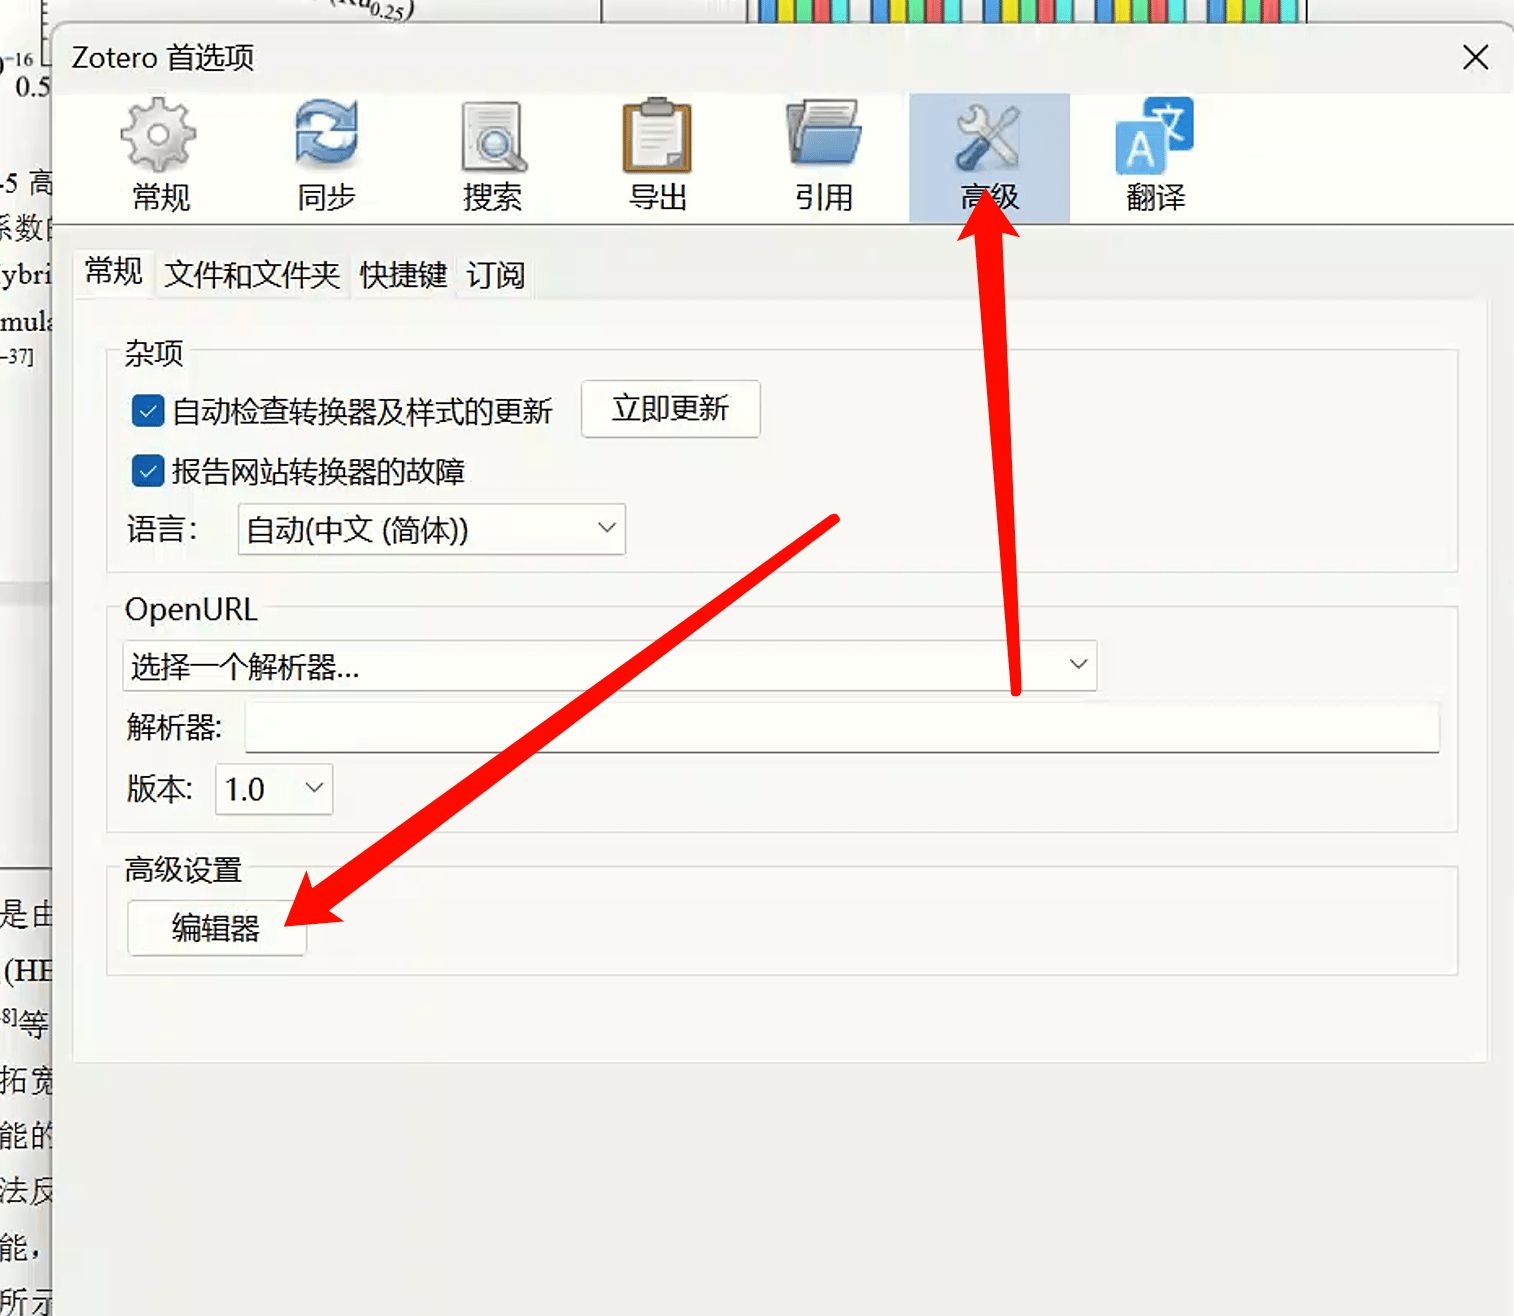Enable automatic translator and style updates checkbox
Screen dimensions: 1514x1316
147,411
